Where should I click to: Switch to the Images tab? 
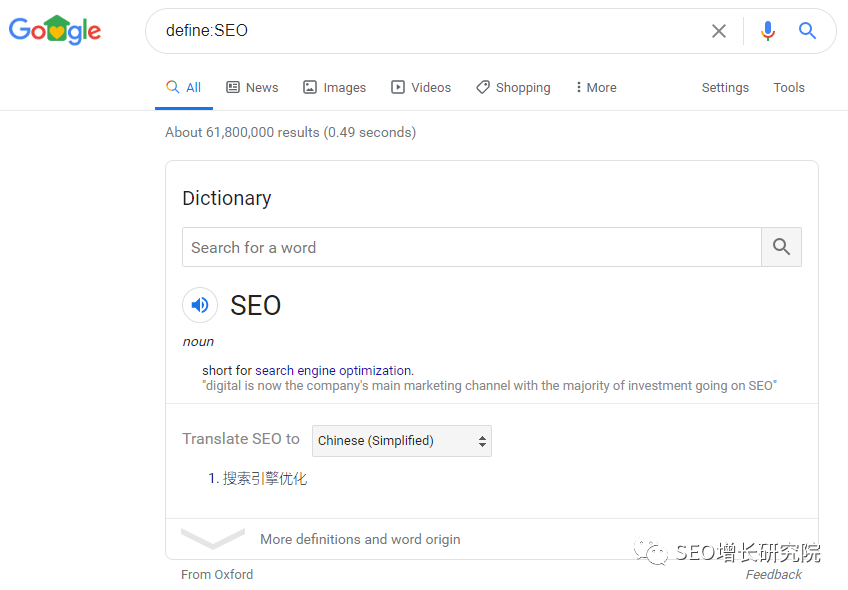click(334, 88)
